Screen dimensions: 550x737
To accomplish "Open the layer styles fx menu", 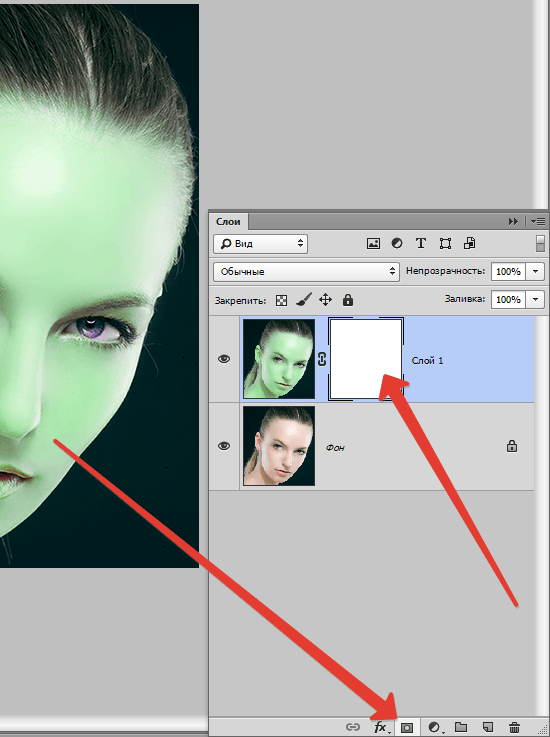I will coord(382,728).
